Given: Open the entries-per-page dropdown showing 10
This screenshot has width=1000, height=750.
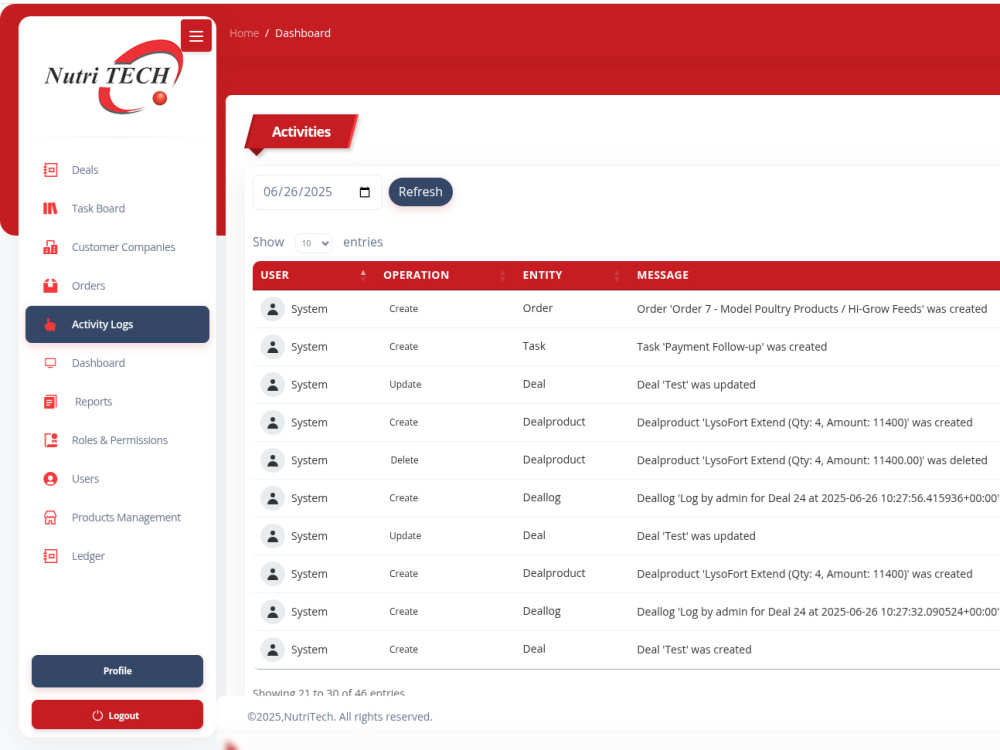Looking at the screenshot, I should pos(314,243).
